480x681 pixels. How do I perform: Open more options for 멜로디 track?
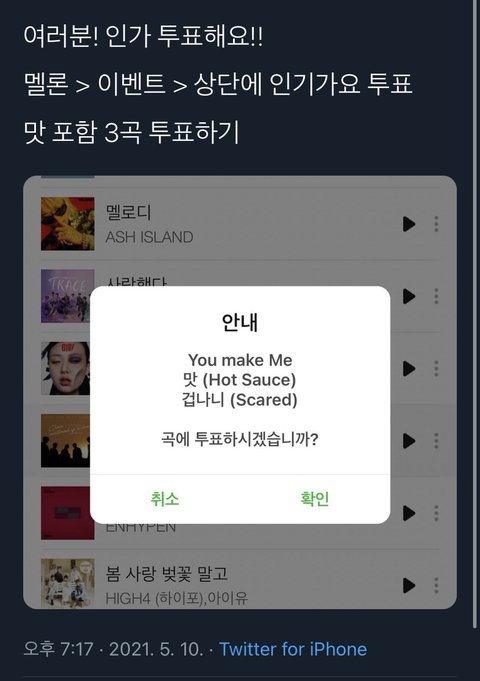436,224
